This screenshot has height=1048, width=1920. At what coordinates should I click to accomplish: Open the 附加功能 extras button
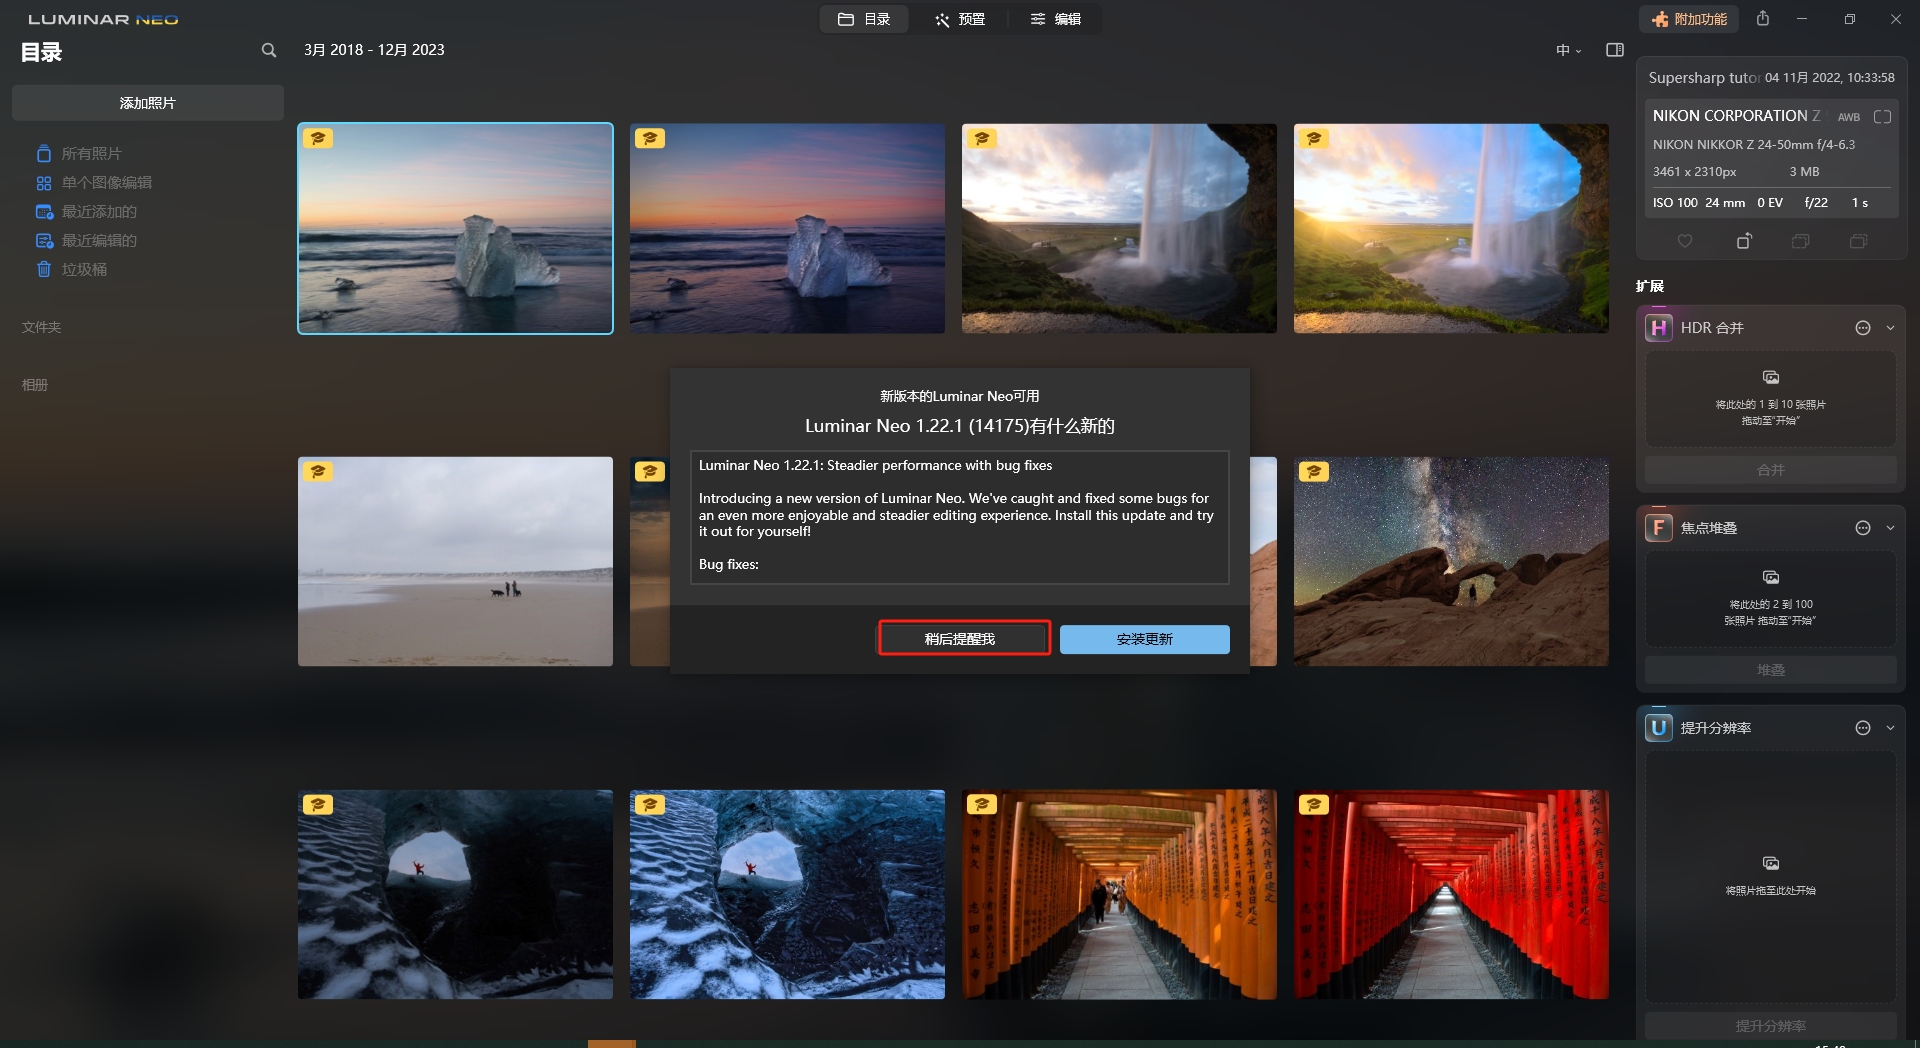[x=1689, y=19]
